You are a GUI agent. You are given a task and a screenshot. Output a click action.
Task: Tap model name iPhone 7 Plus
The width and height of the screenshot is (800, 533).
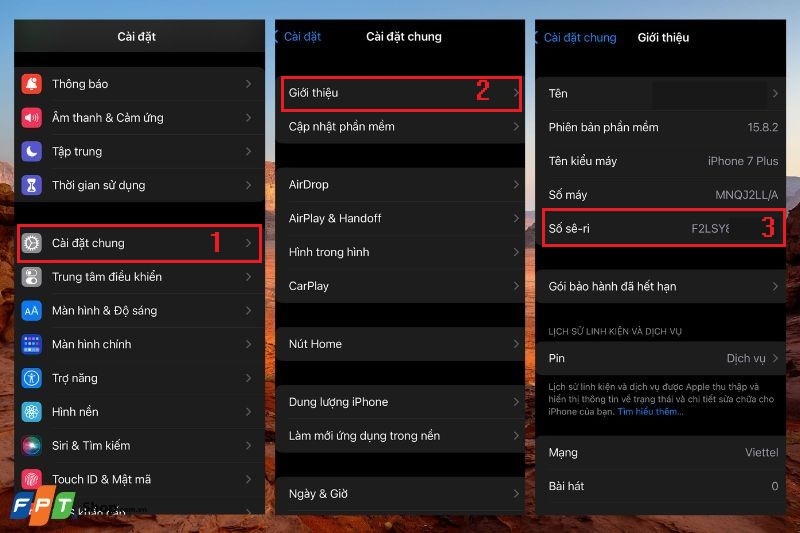743,161
